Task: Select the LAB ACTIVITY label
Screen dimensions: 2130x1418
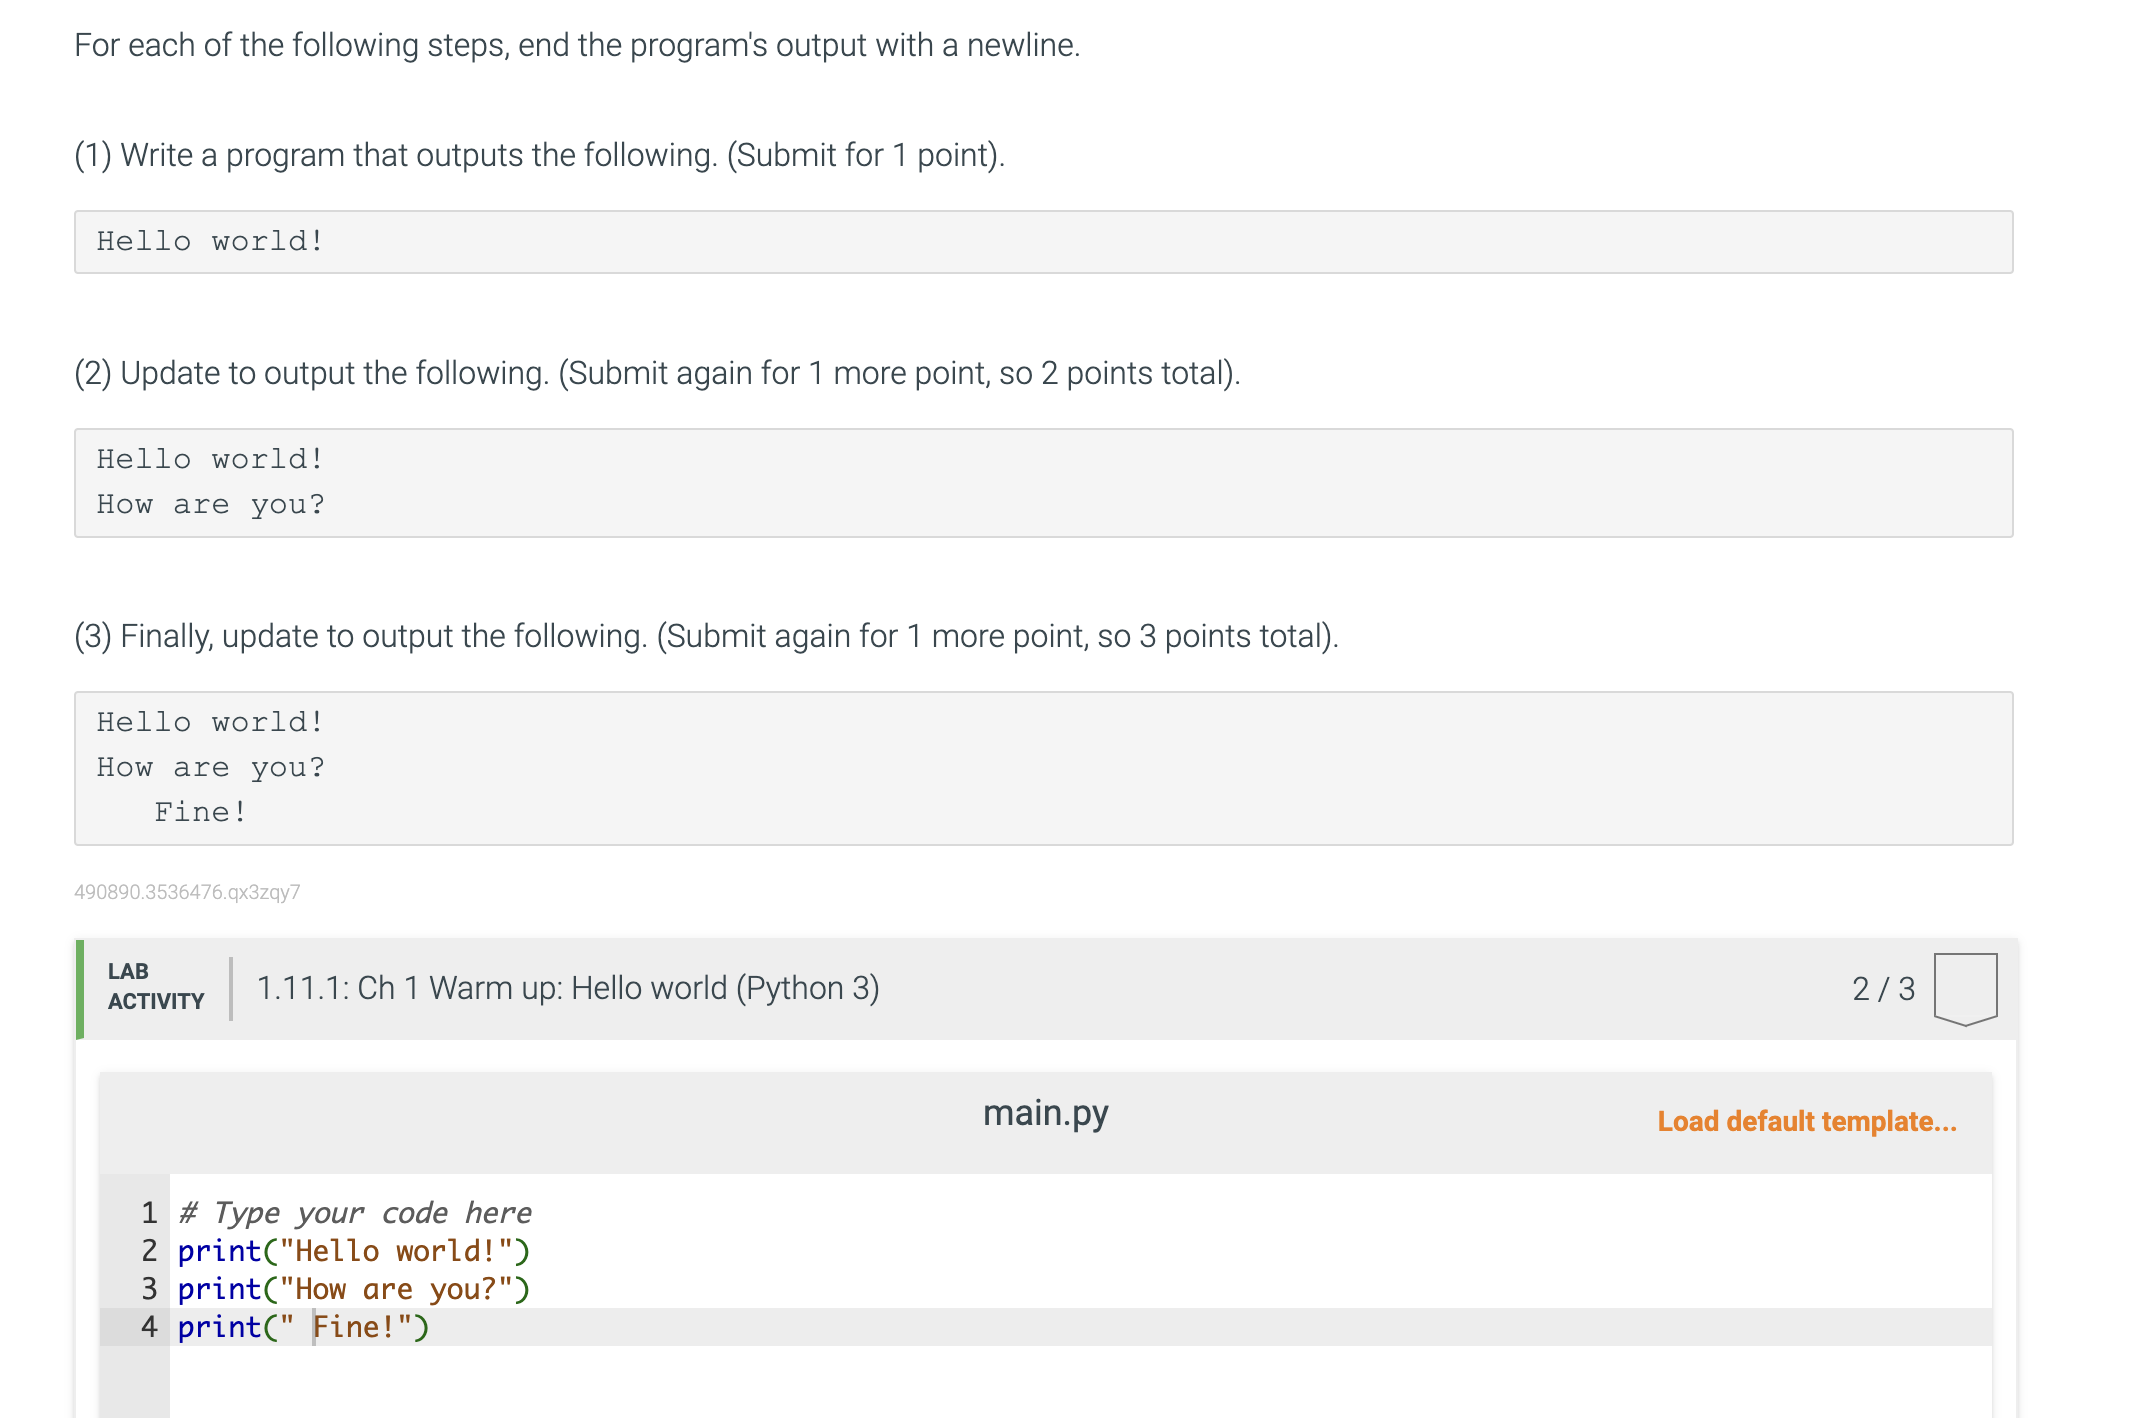Action: [x=154, y=985]
